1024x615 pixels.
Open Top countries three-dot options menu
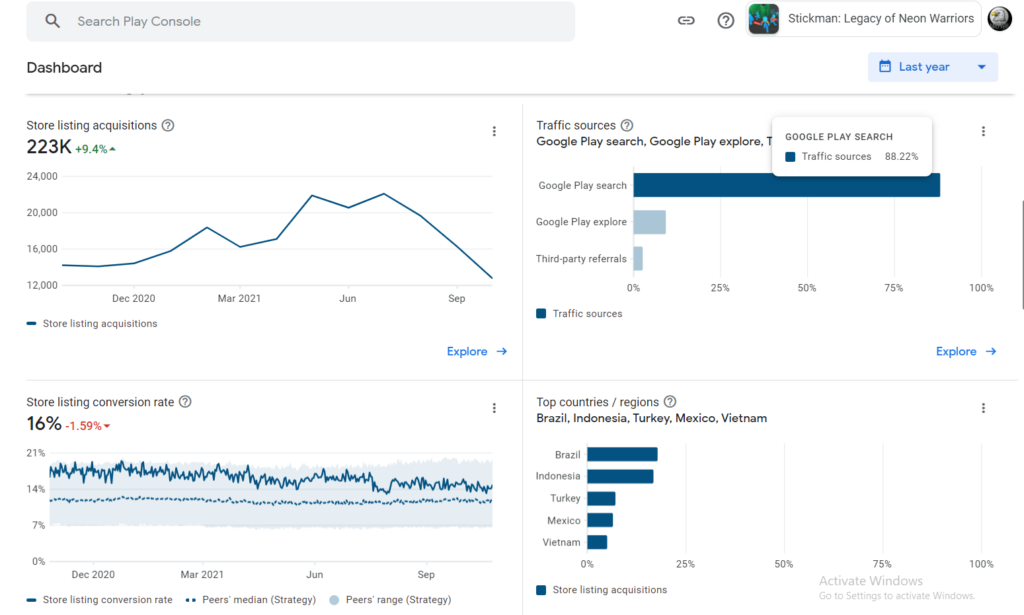tap(983, 408)
